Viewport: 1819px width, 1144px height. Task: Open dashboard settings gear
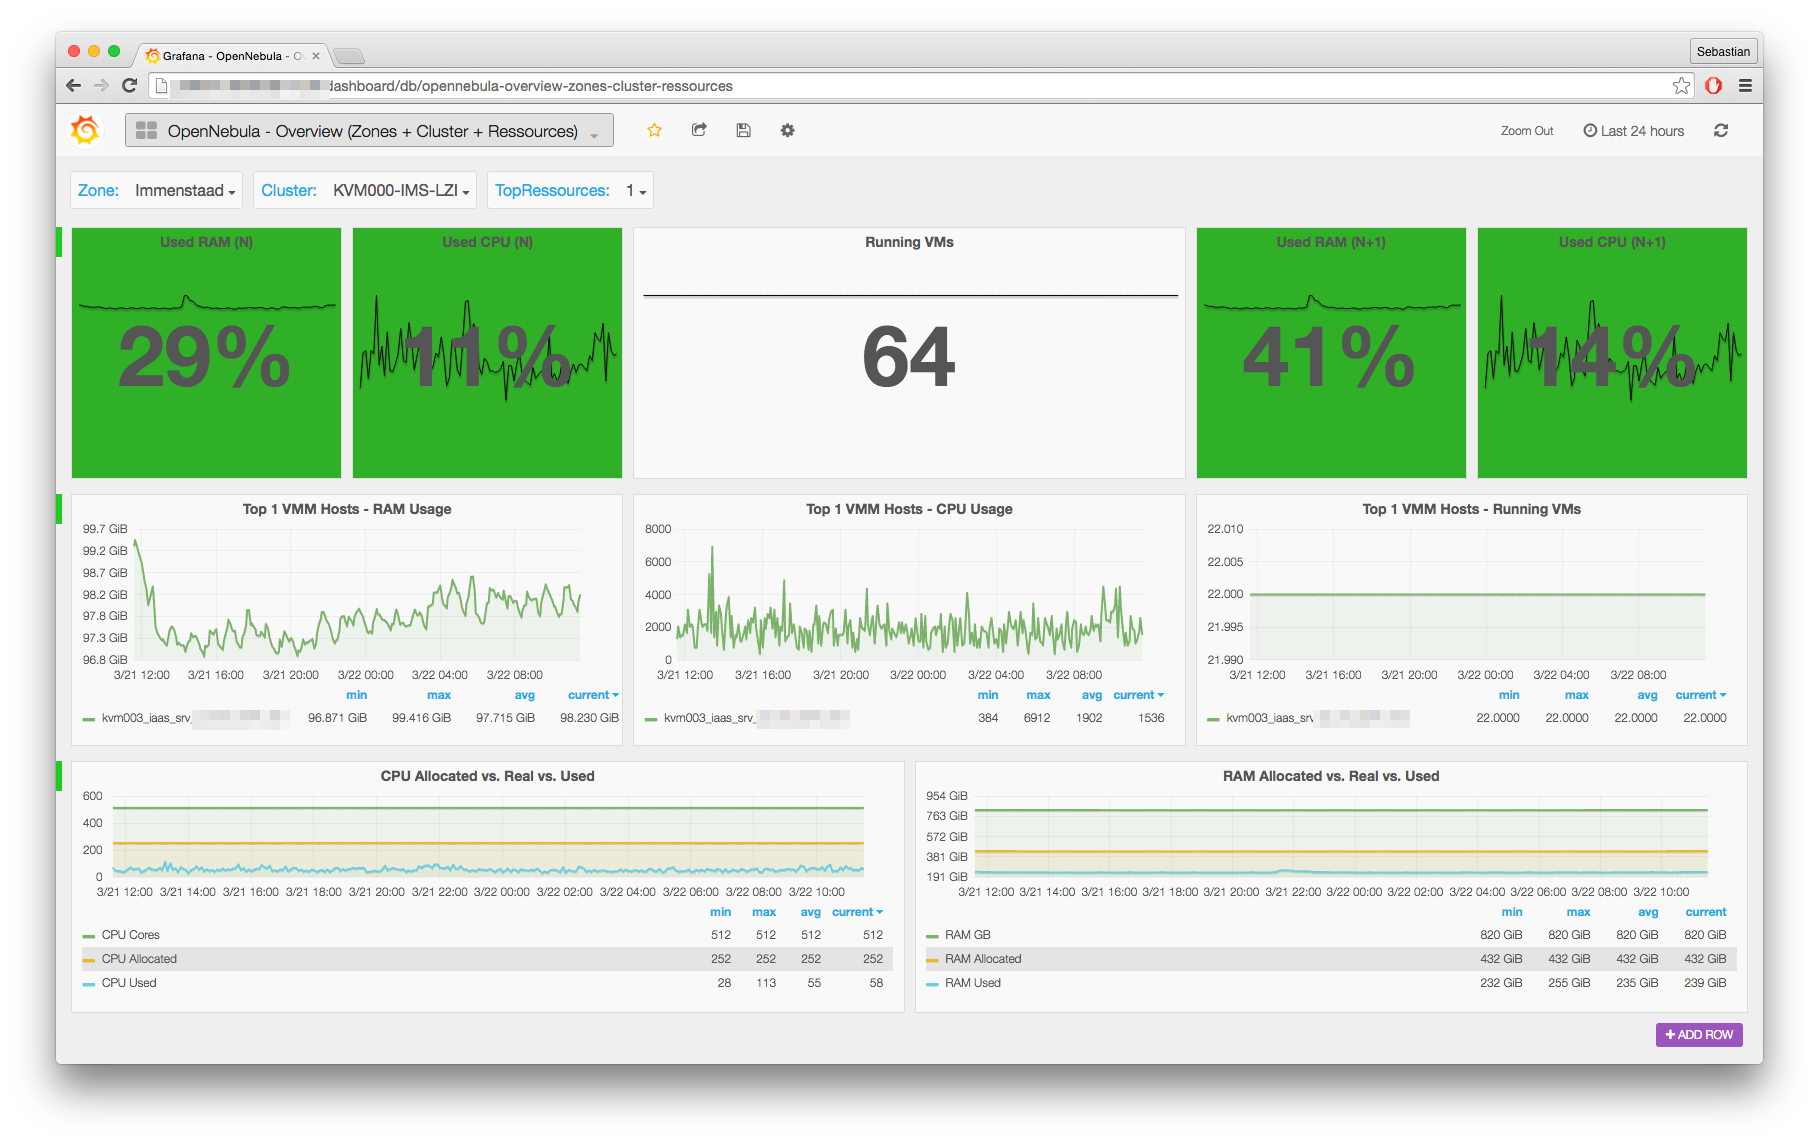788,130
